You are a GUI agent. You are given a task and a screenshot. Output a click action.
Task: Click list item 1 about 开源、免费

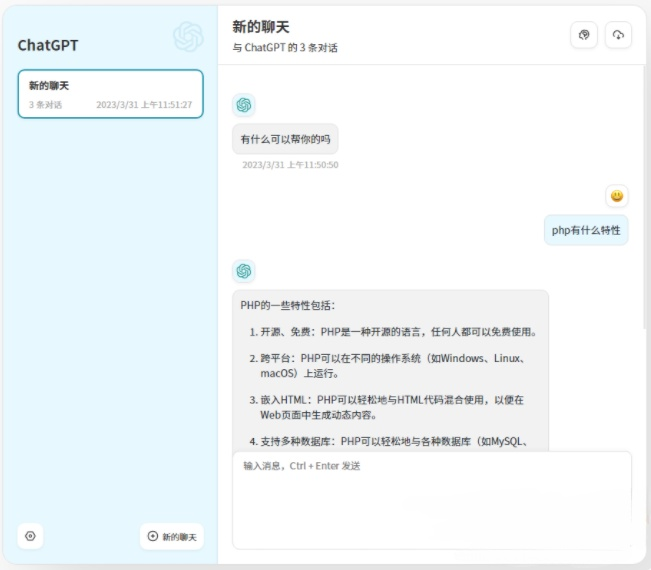[393, 332]
